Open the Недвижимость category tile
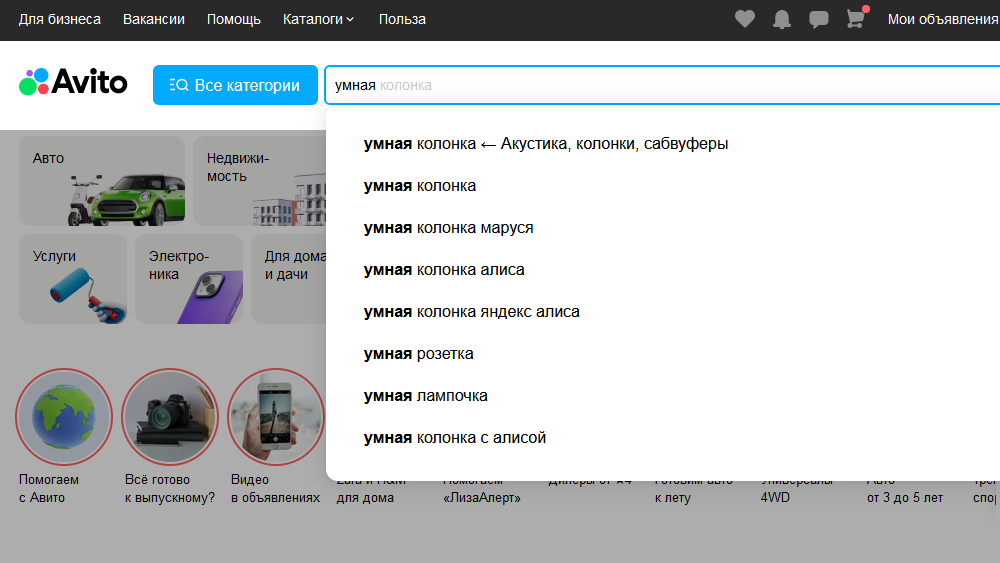 tap(260, 181)
